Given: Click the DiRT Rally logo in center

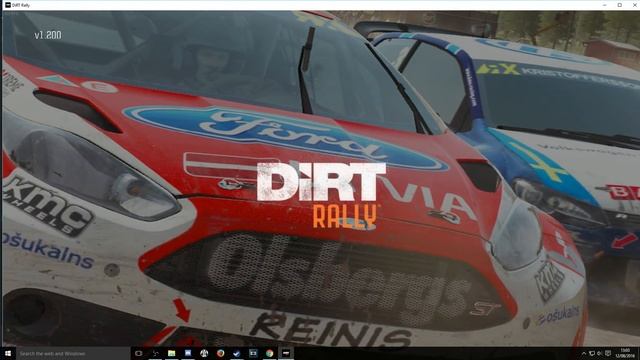Looking at the screenshot, I should coord(321,195).
